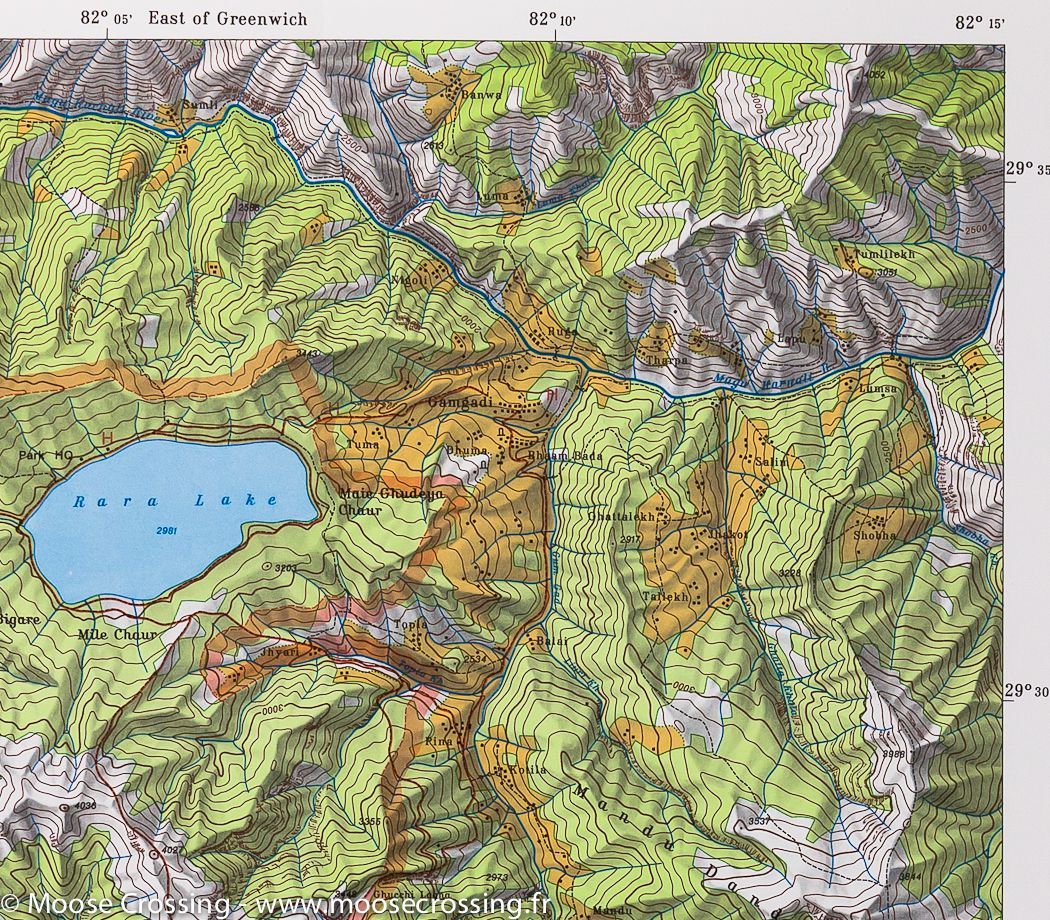Select the Shobha settlement marker
Image resolution: width=1050 pixels, height=920 pixels.
[875, 537]
